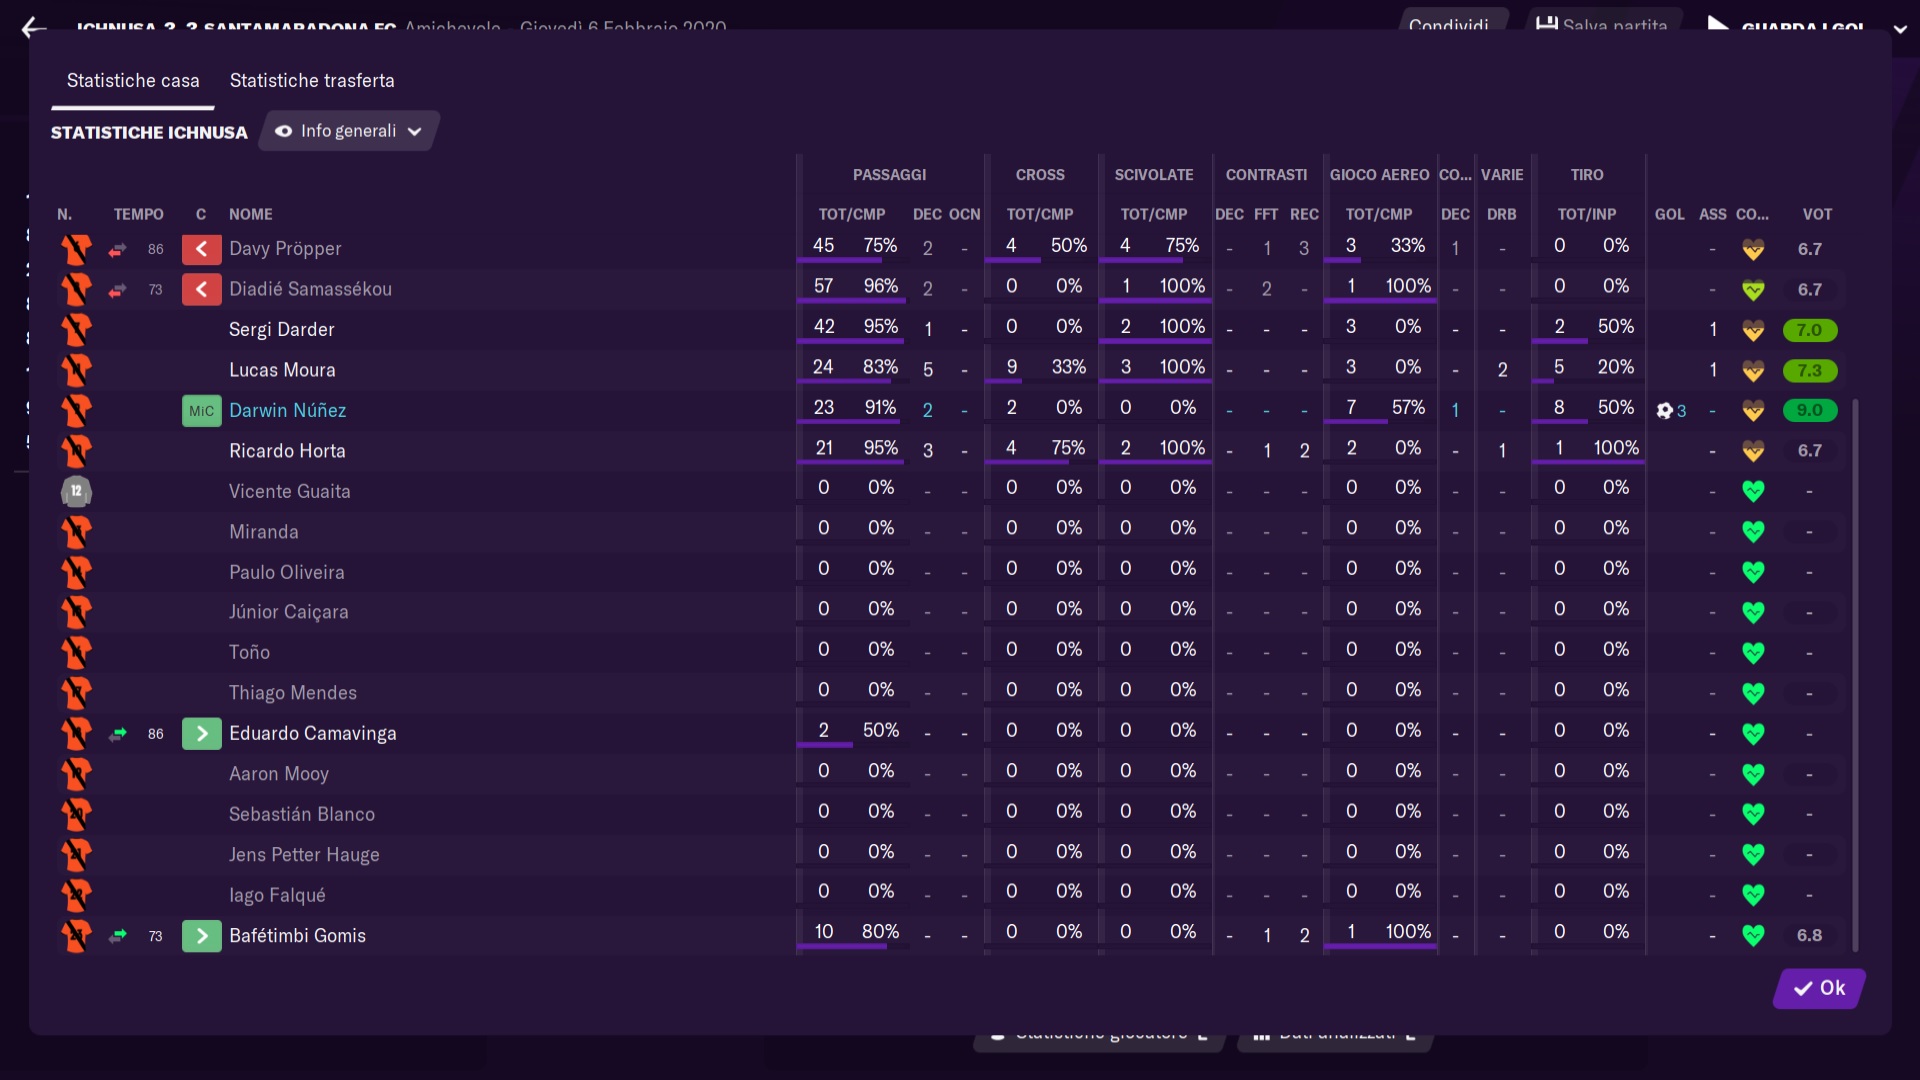Click the player list vertical scrollbar

[x=1855, y=675]
